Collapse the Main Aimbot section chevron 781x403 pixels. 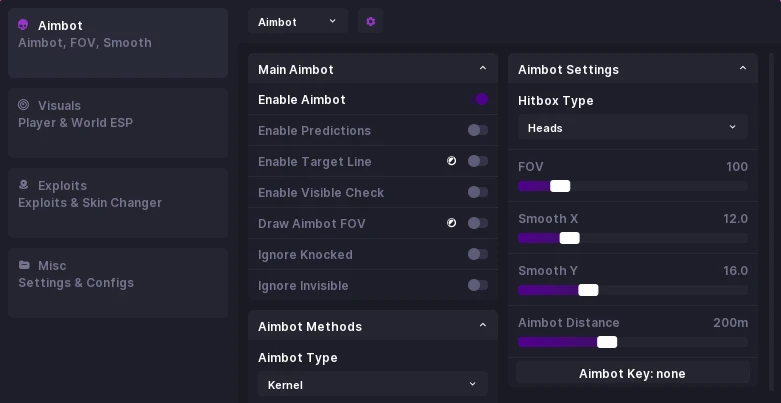tap(483, 68)
